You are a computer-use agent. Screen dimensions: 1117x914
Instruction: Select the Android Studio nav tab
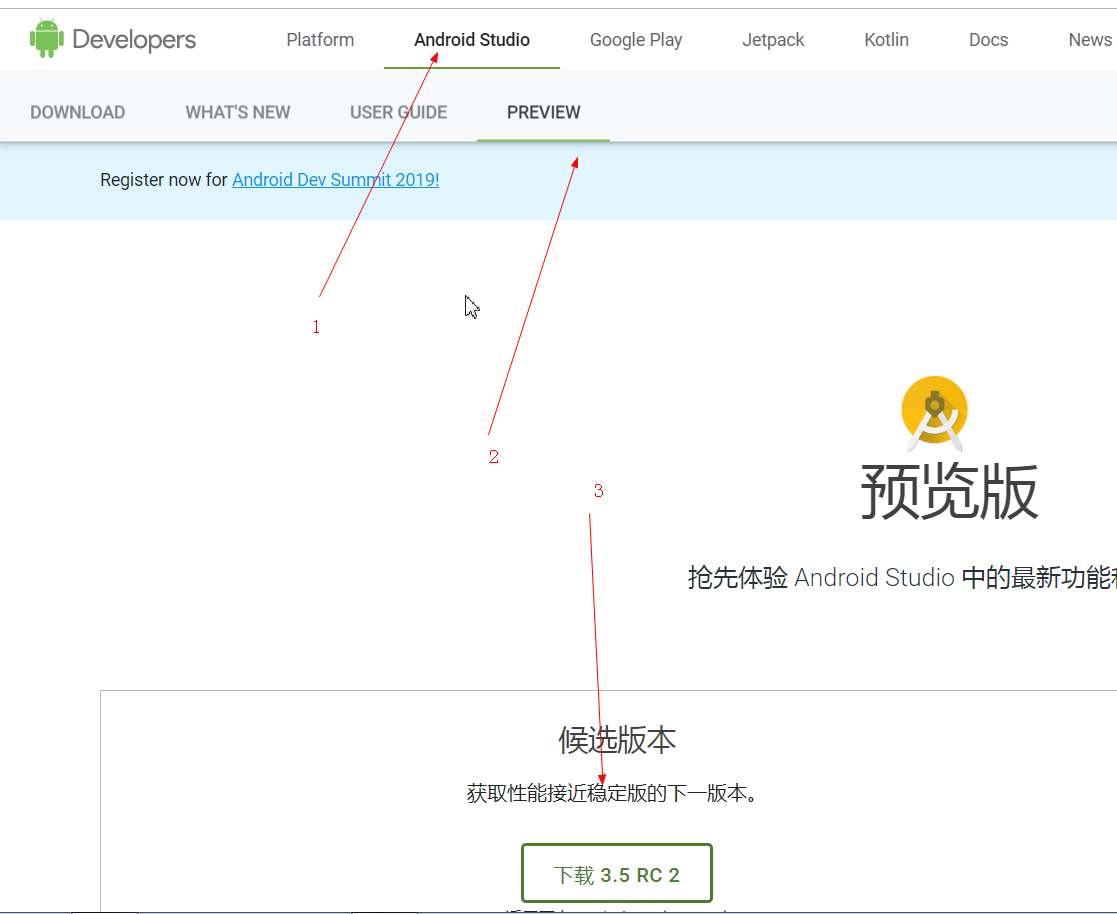(x=472, y=40)
